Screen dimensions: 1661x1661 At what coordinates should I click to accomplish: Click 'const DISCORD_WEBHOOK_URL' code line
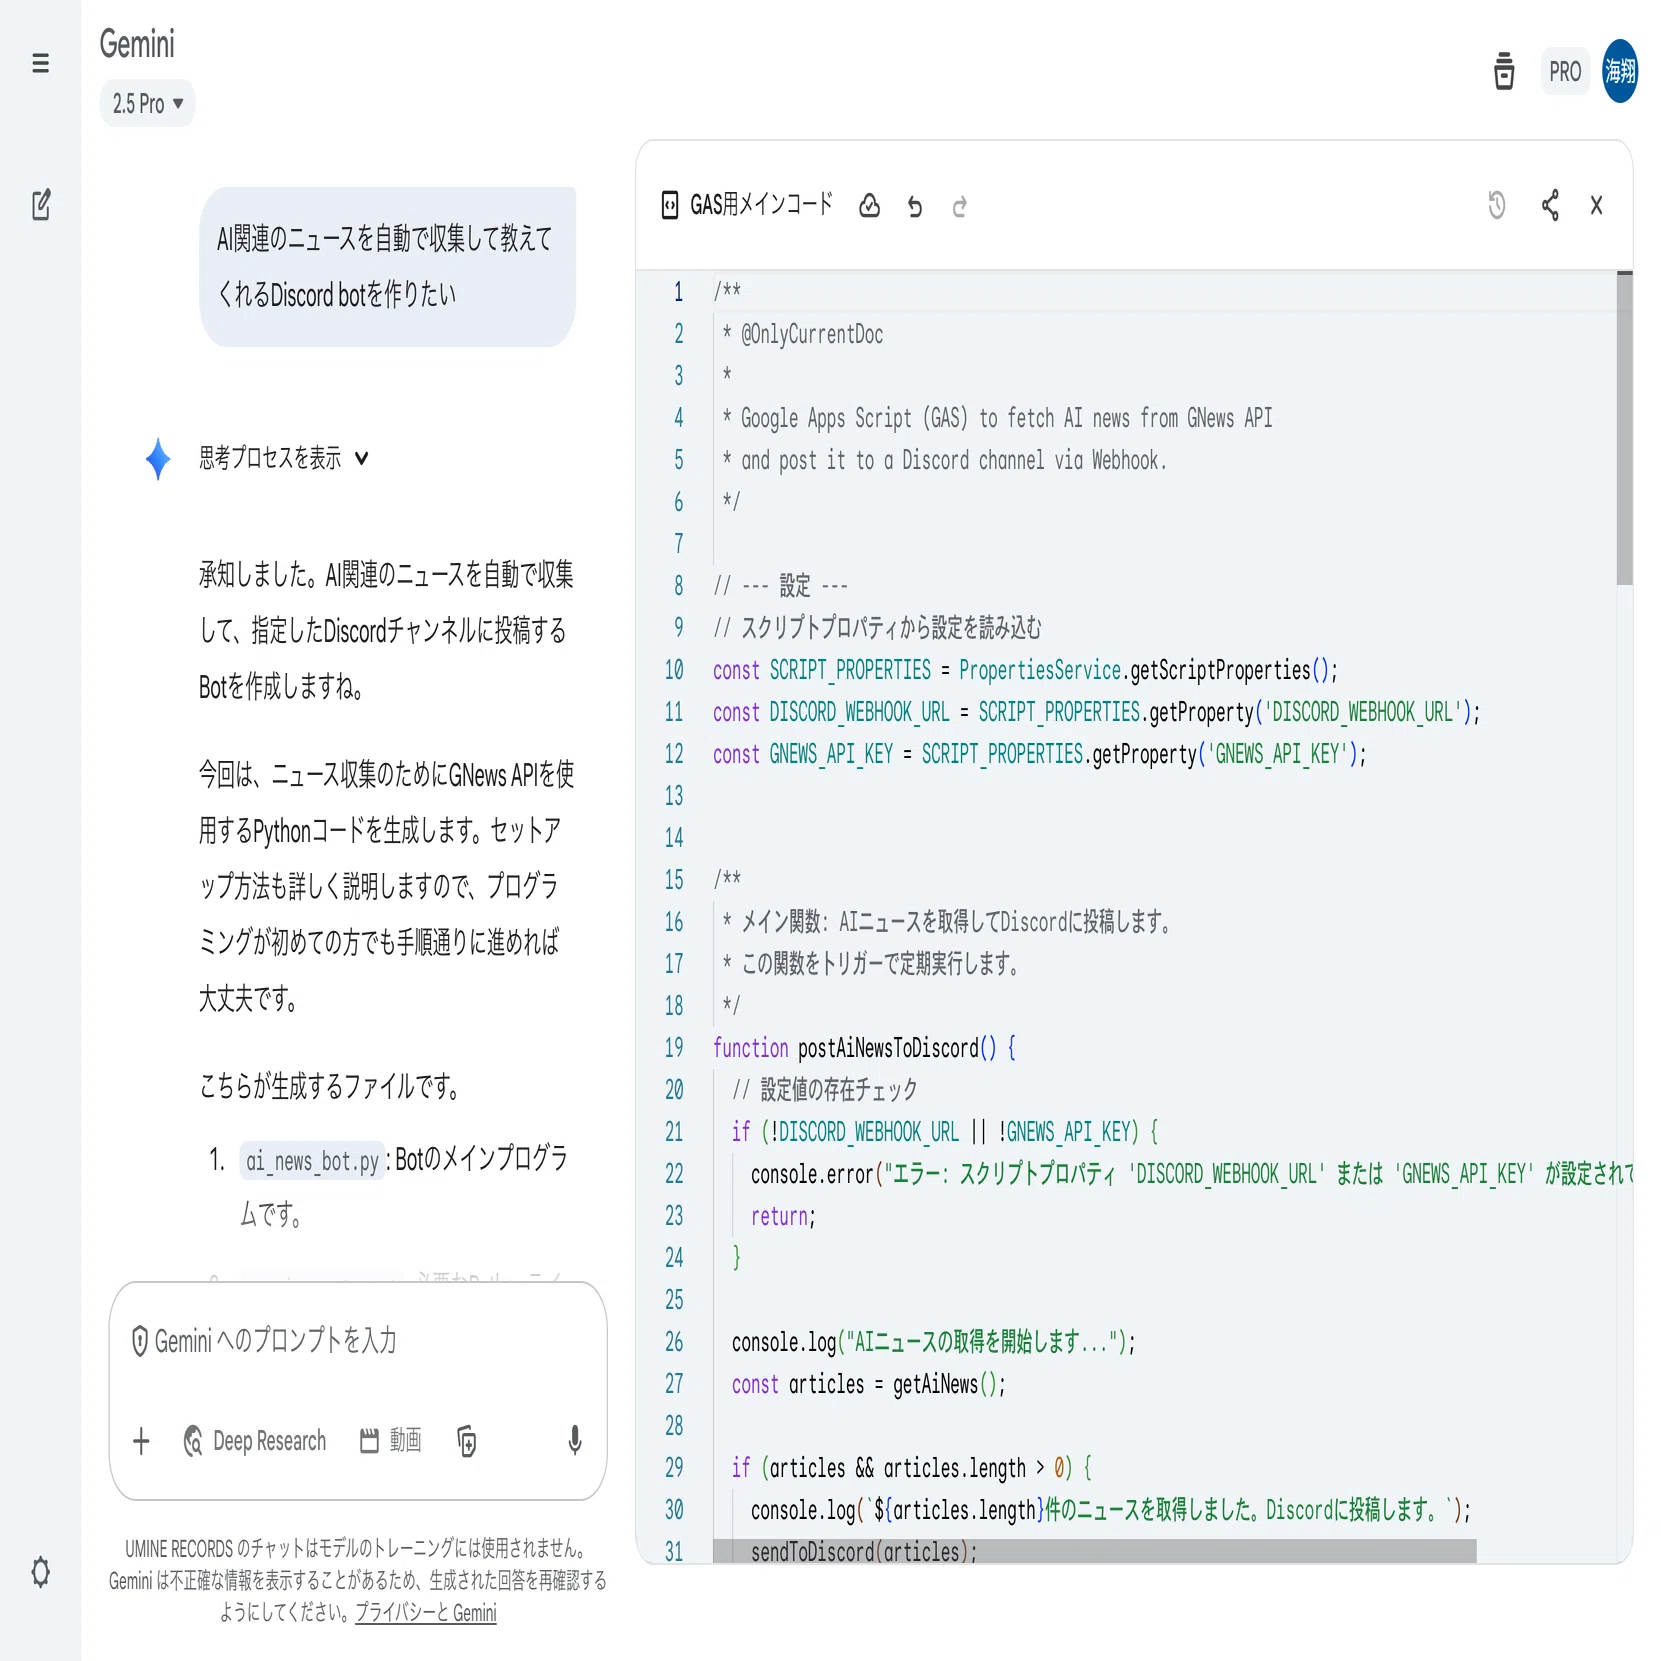tap(1096, 712)
